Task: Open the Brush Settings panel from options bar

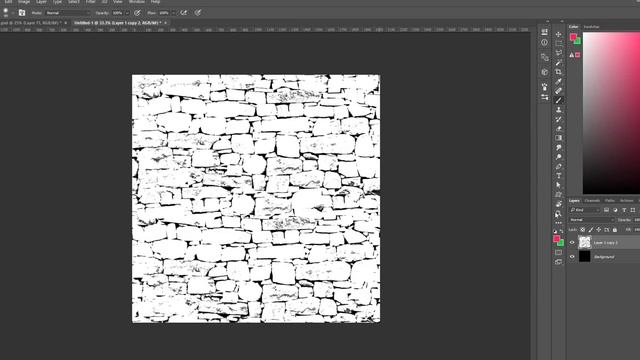Action: [x=22, y=13]
